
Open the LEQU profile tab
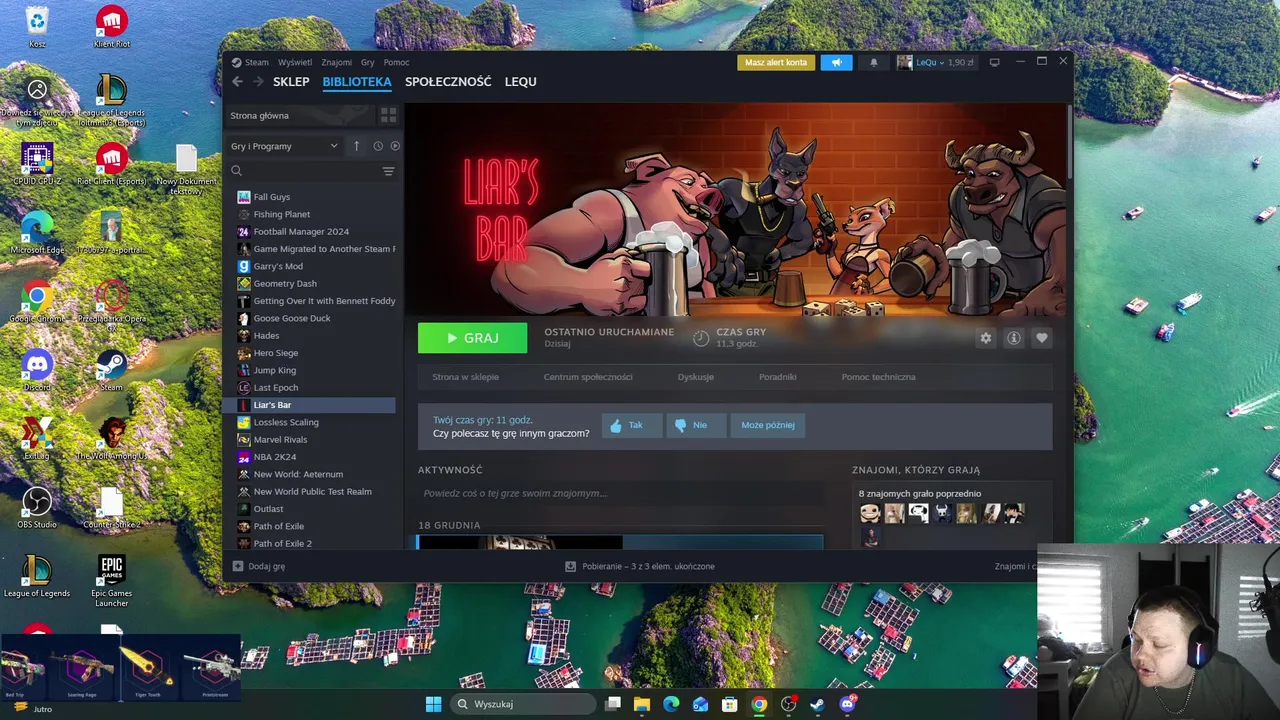click(x=520, y=82)
